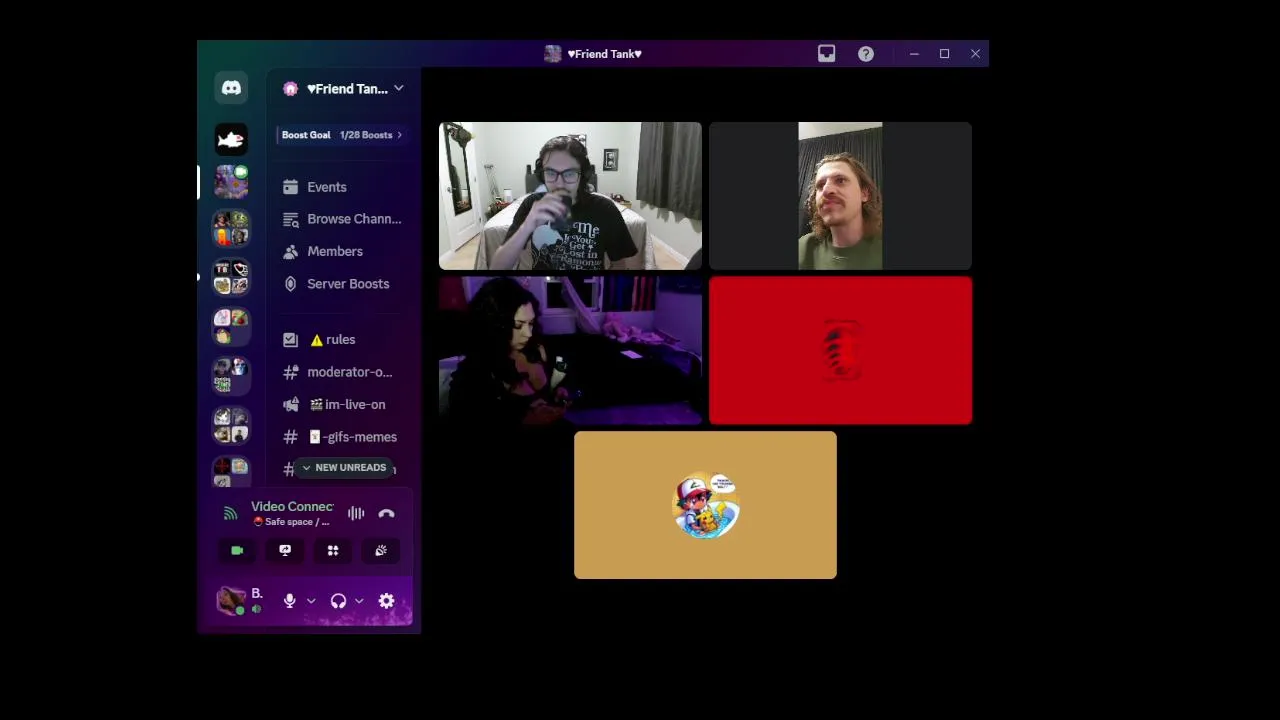Focus video of long-haired man with mustache
This screenshot has width=1280, height=720.
(x=840, y=196)
